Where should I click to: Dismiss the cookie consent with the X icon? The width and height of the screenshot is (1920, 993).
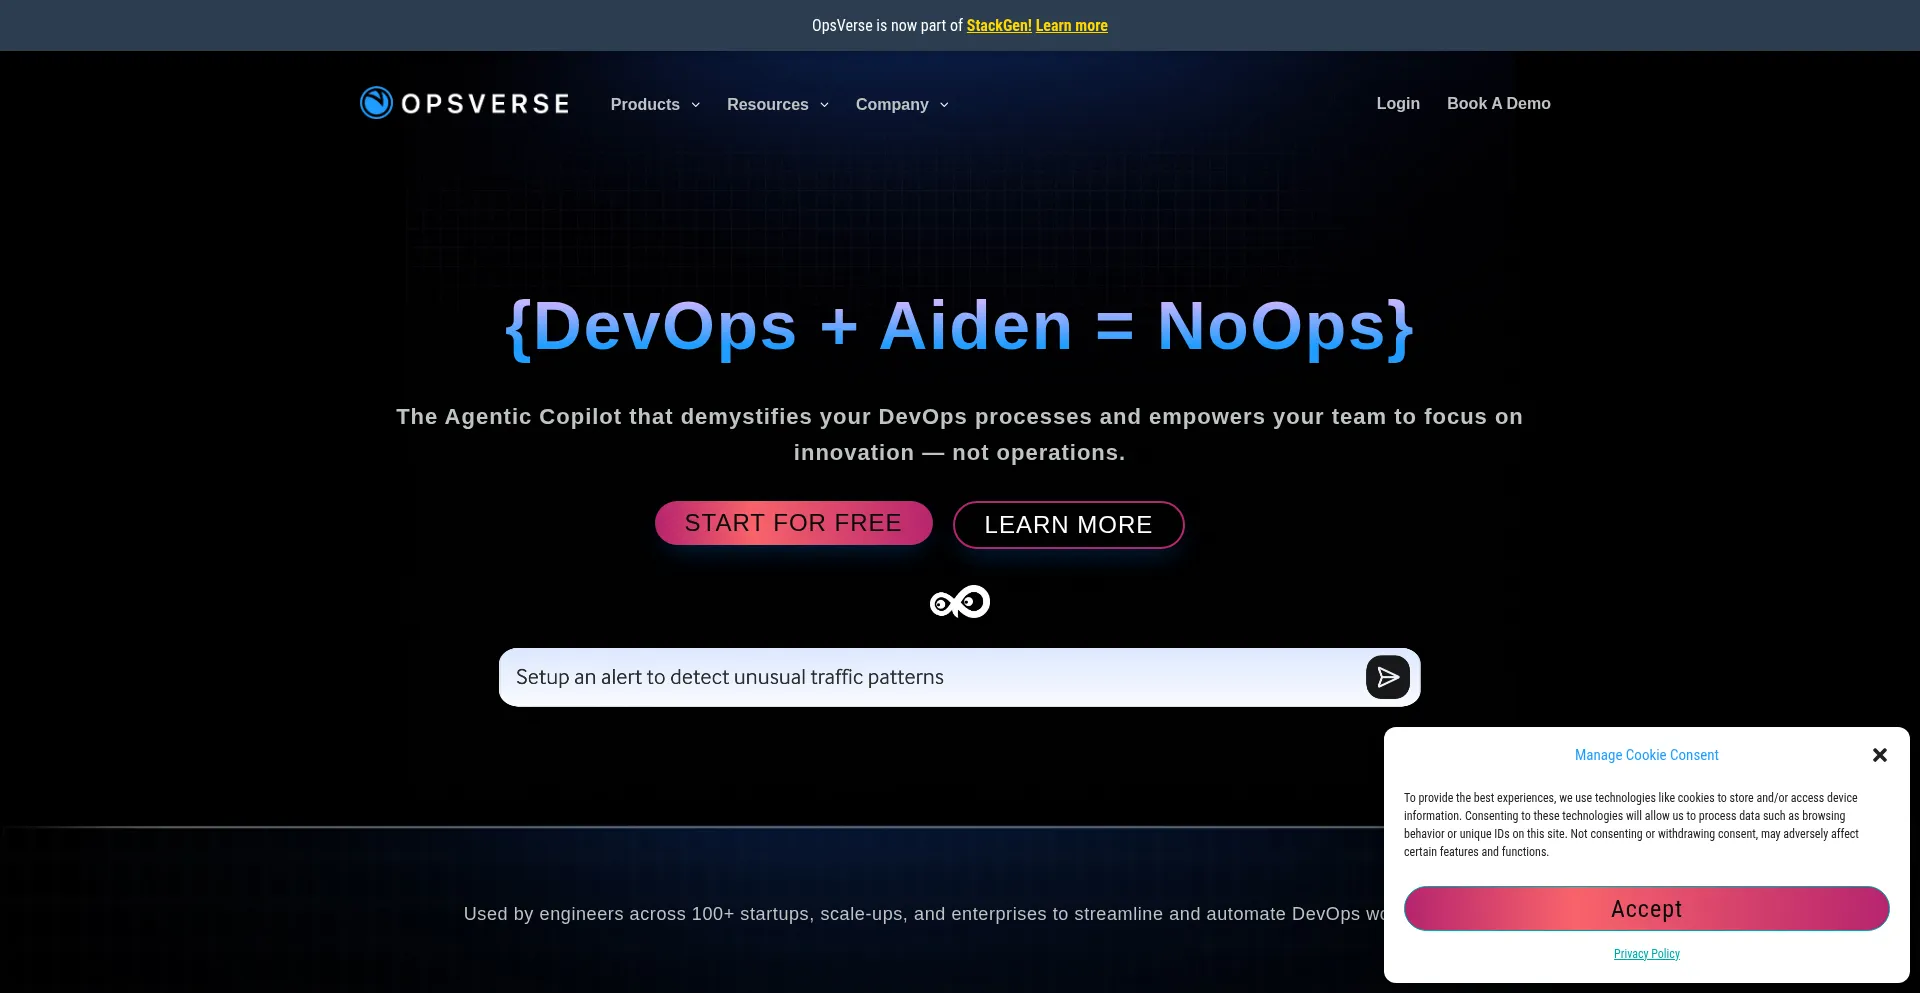(x=1879, y=755)
